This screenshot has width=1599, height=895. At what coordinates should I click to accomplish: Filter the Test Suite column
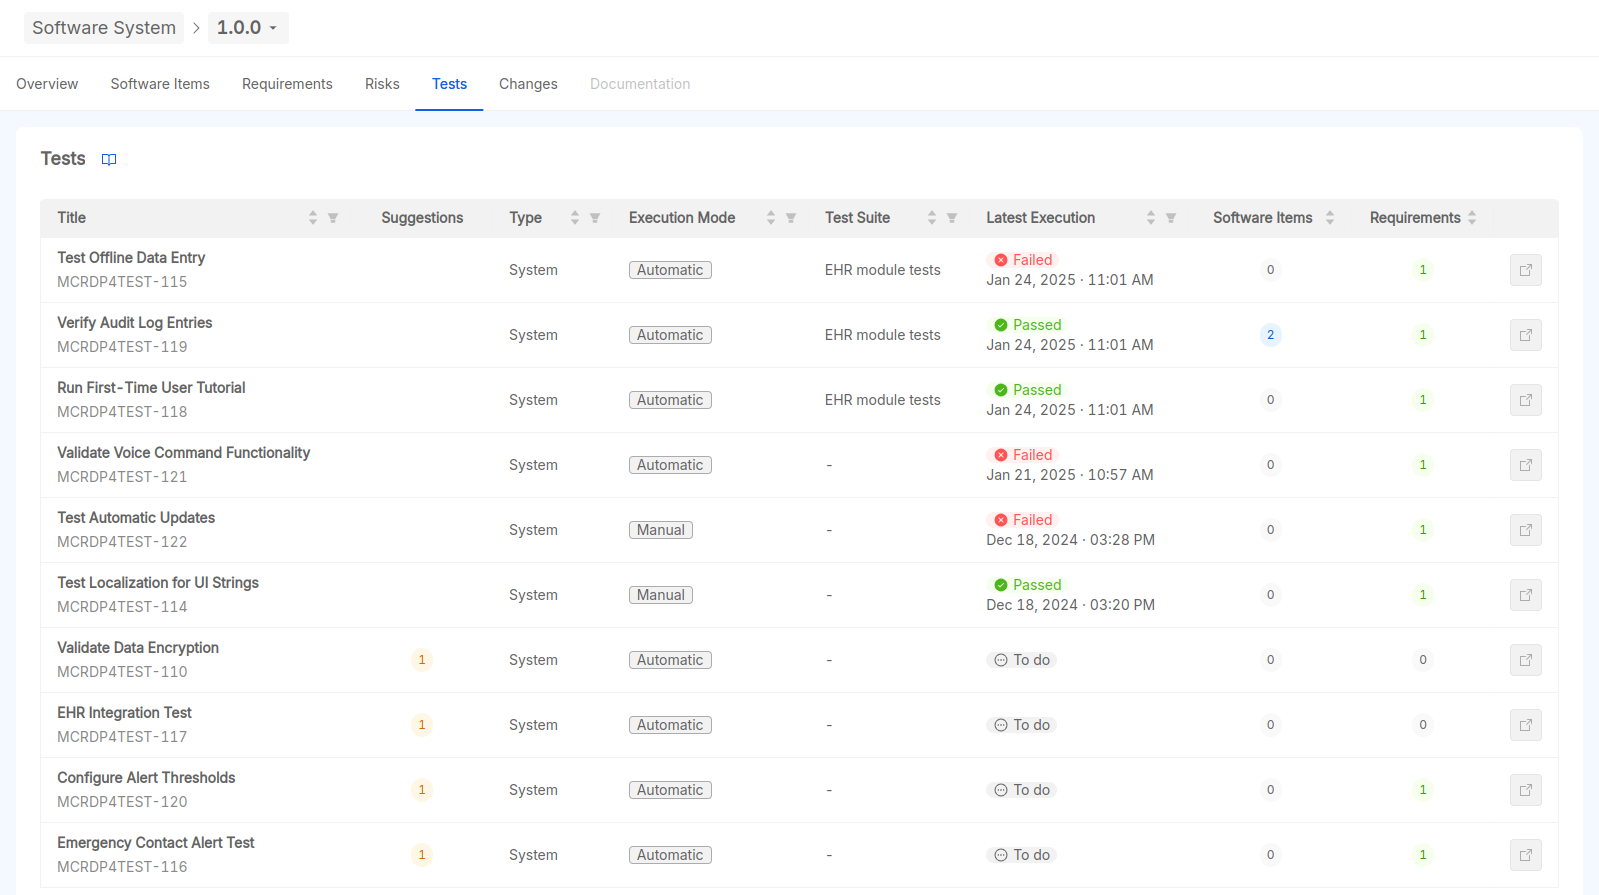[952, 218]
